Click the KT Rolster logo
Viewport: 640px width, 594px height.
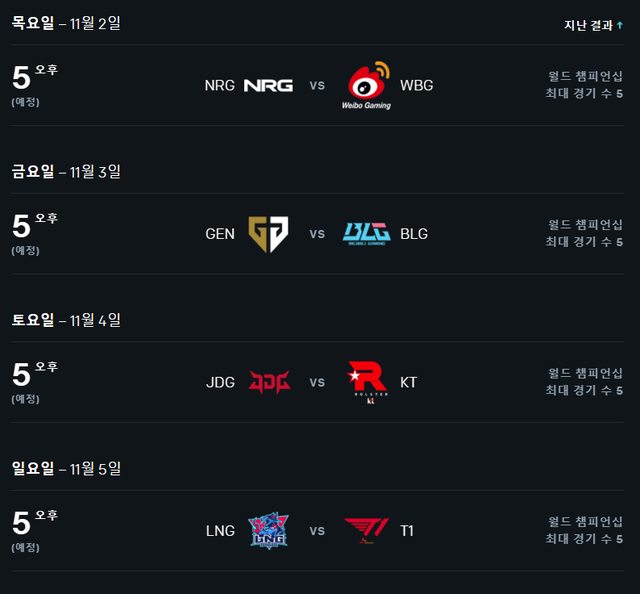coord(367,383)
